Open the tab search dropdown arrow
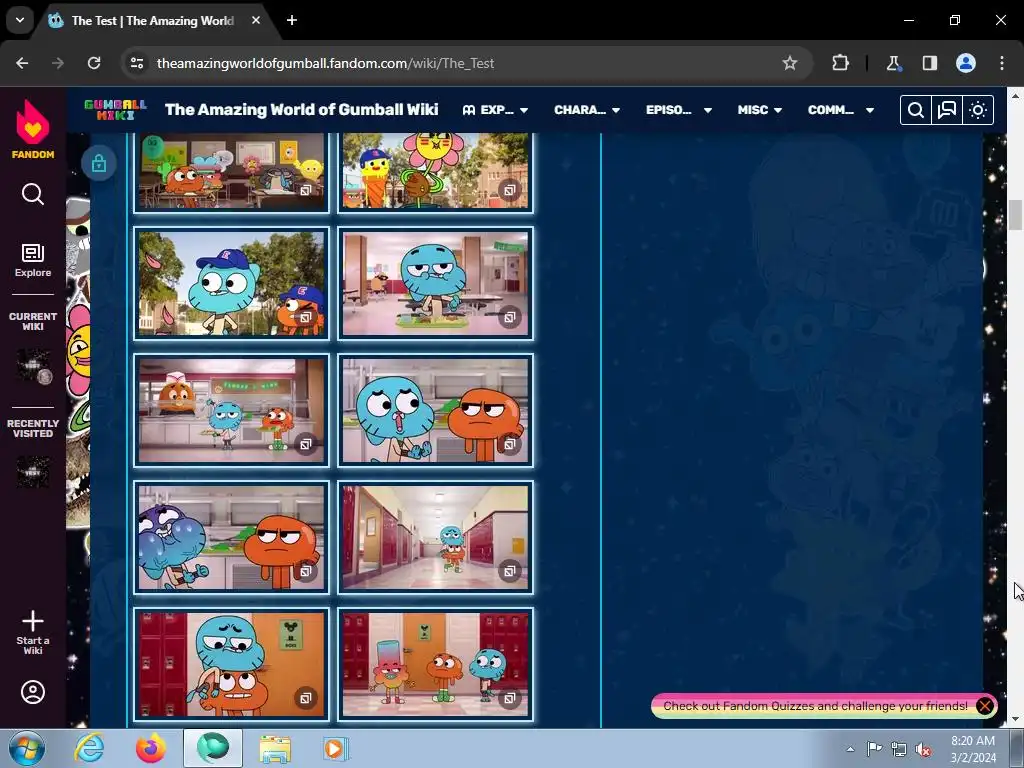The height and width of the screenshot is (768, 1024). [x=20, y=20]
